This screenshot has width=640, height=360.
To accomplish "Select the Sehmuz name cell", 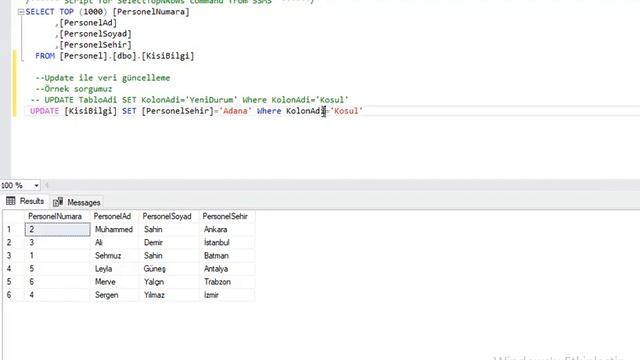I will (x=114, y=256).
